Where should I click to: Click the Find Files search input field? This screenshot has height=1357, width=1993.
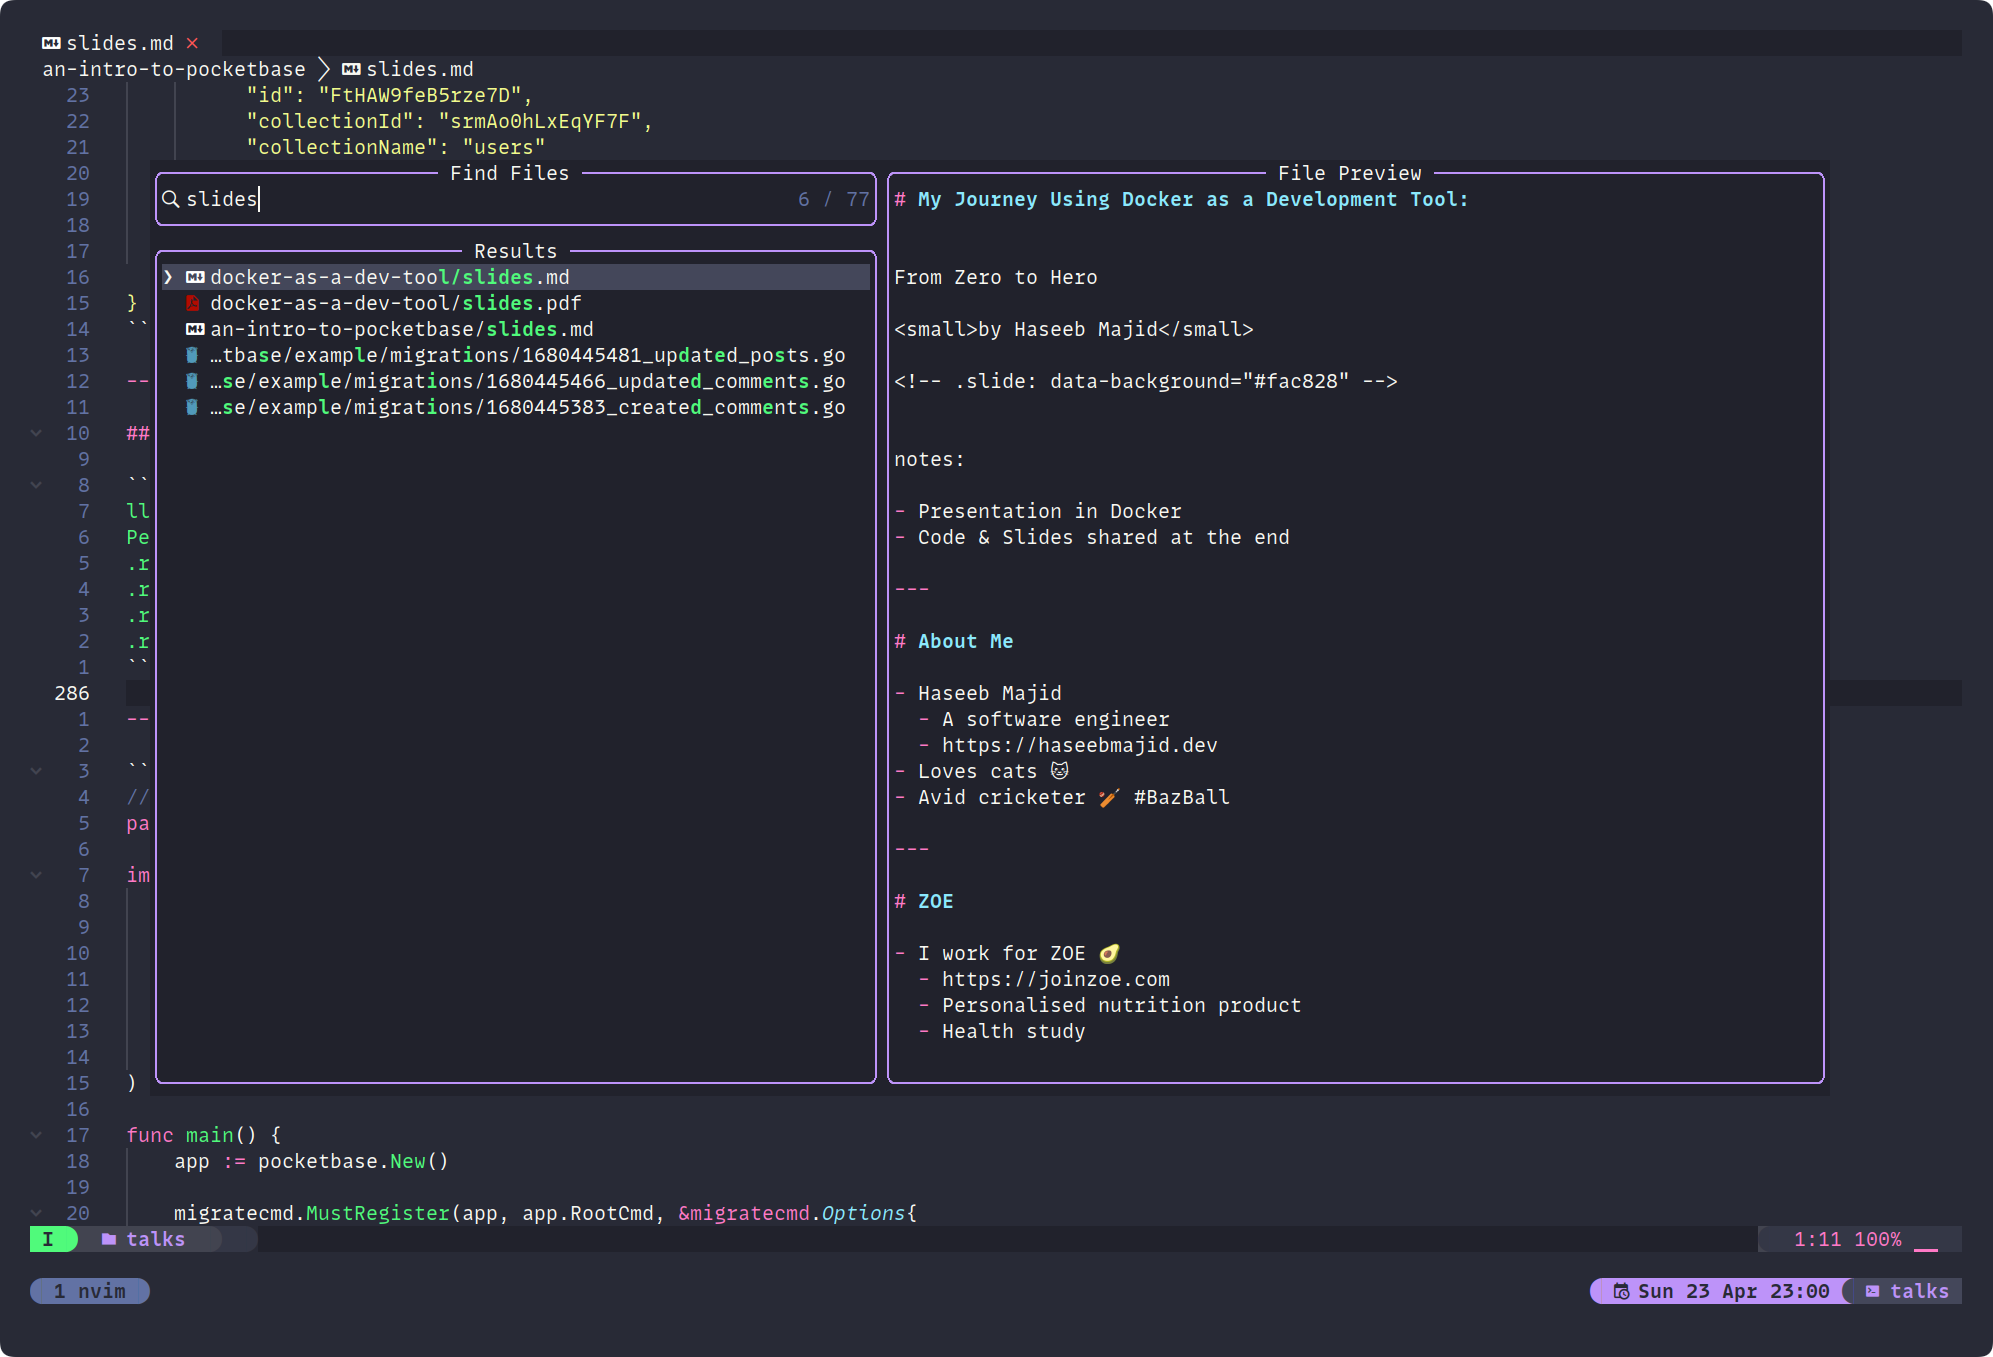(513, 198)
